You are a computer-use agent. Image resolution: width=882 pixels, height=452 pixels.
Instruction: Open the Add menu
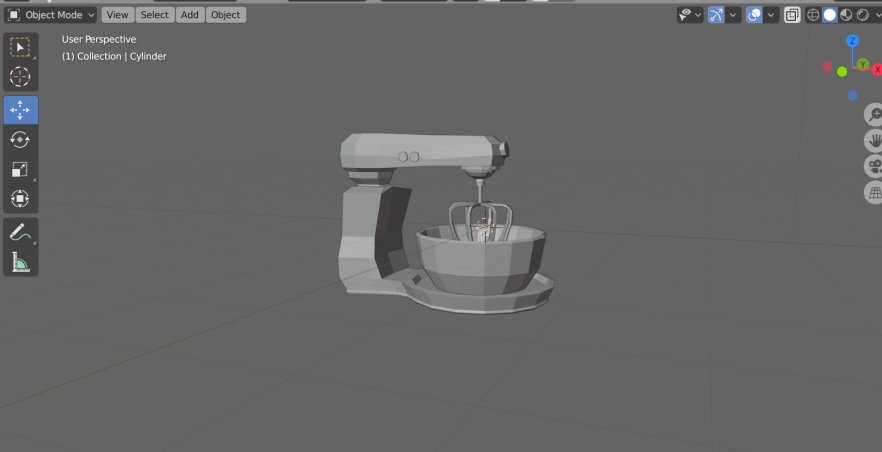[x=190, y=15]
